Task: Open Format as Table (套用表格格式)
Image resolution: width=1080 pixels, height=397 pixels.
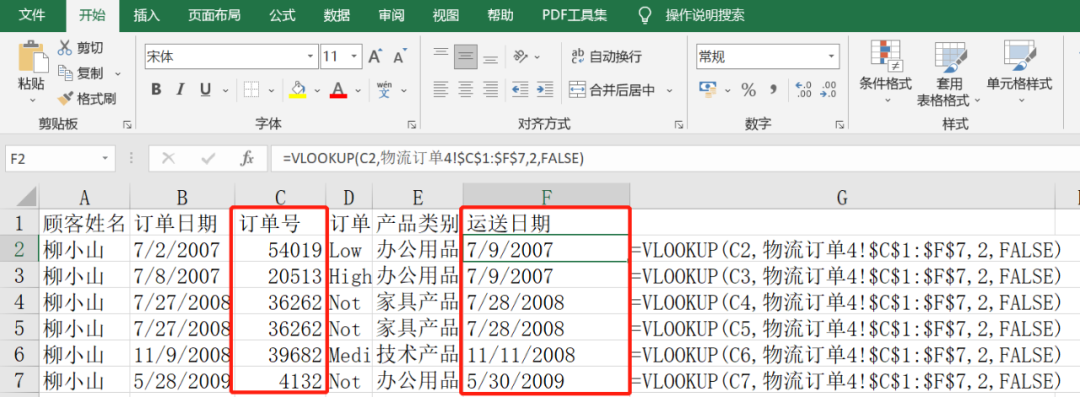Action: tap(948, 74)
